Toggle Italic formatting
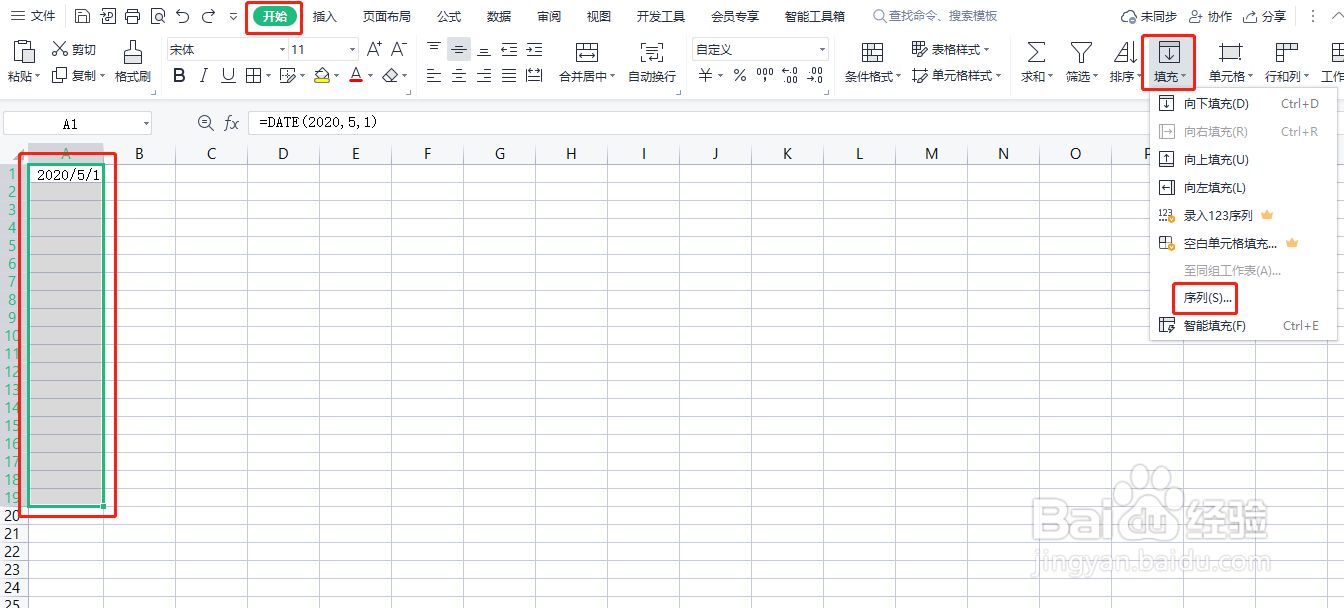Viewport: 1344px width, 608px height. (x=204, y=75)
